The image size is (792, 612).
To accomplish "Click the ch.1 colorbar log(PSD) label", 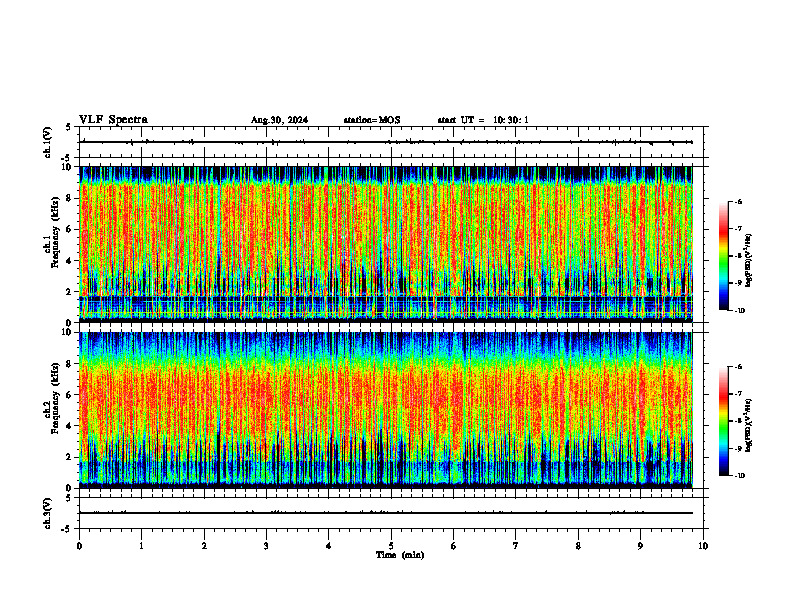I will (x=749, y=261).
